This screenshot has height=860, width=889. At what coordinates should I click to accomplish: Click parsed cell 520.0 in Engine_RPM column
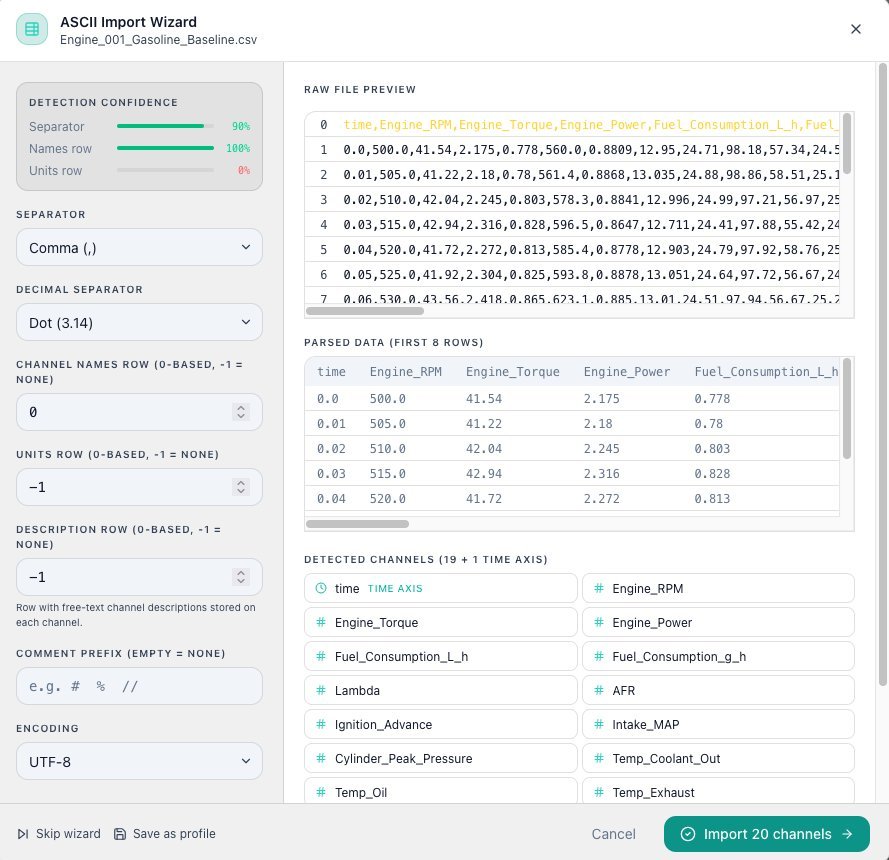click(x=388, y=499)
